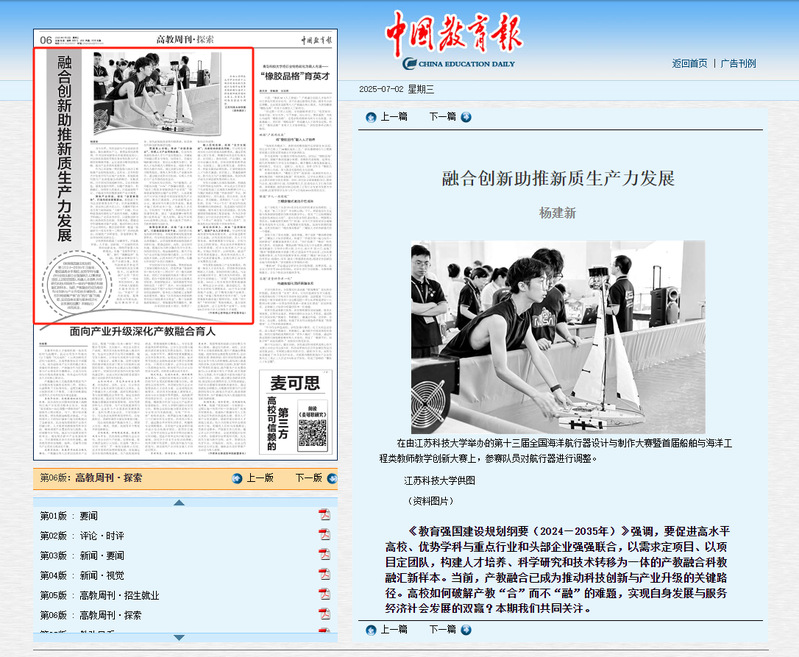Click the 面向产业升级深化产教融合育人 article on page preview
Viewport: 799px width, 657px height.
point(143,330)
